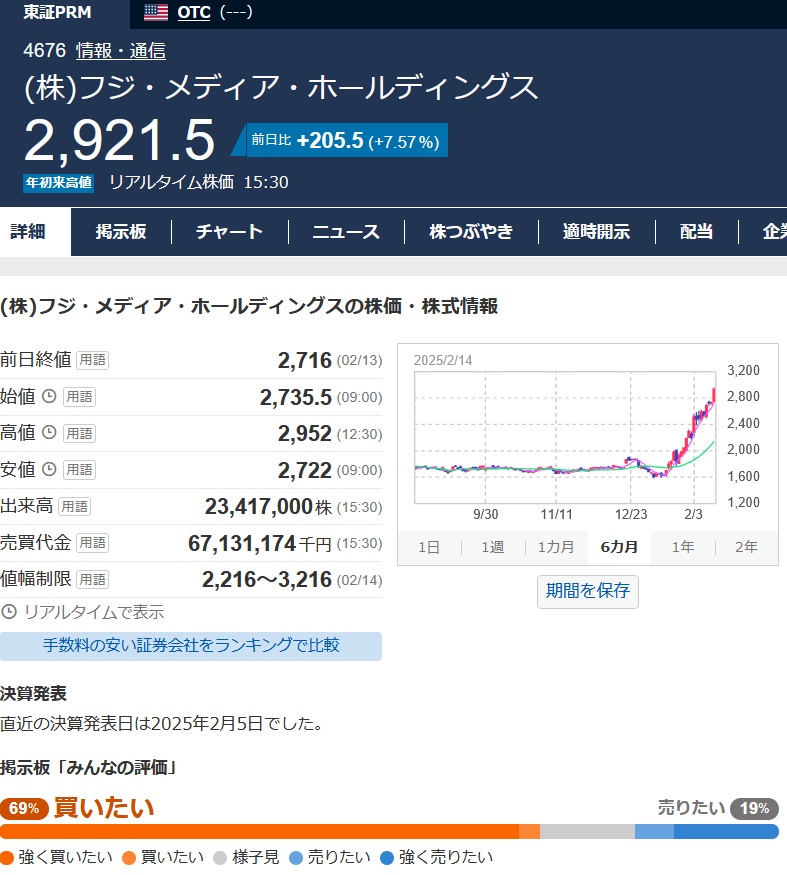Open the 情報・通信 sector link
787x875 pixels.
(x=121, y=51)
